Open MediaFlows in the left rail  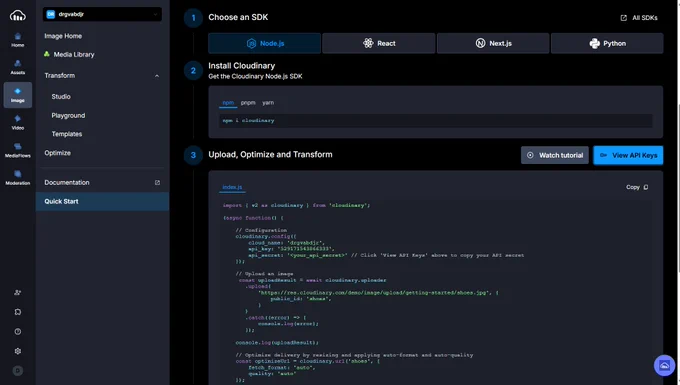pos(17,150)
